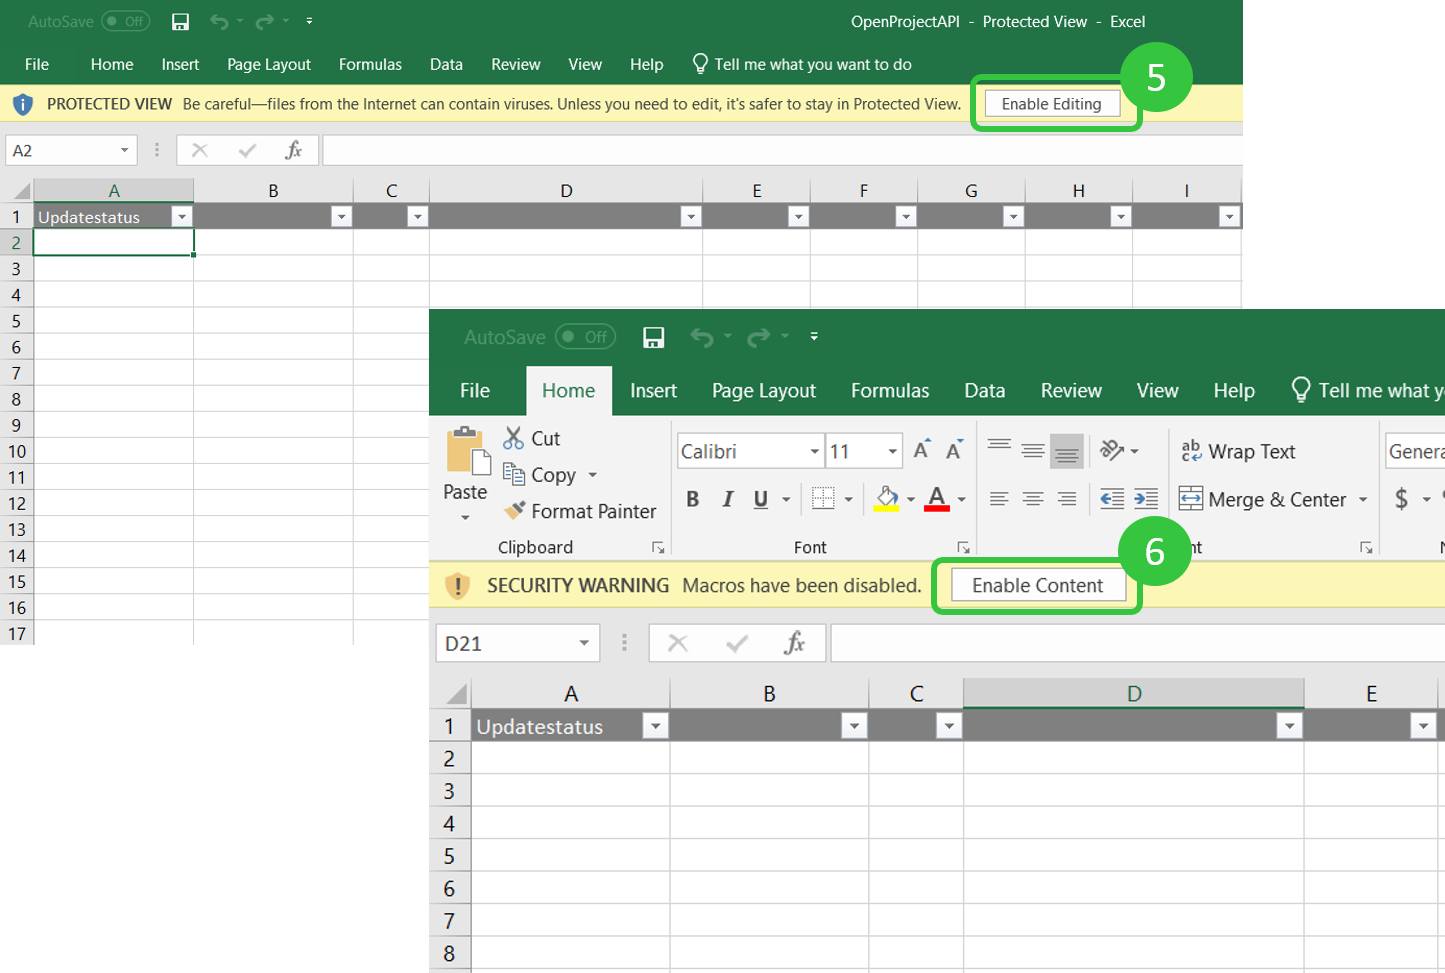Toggle Italic formatting

727,499
